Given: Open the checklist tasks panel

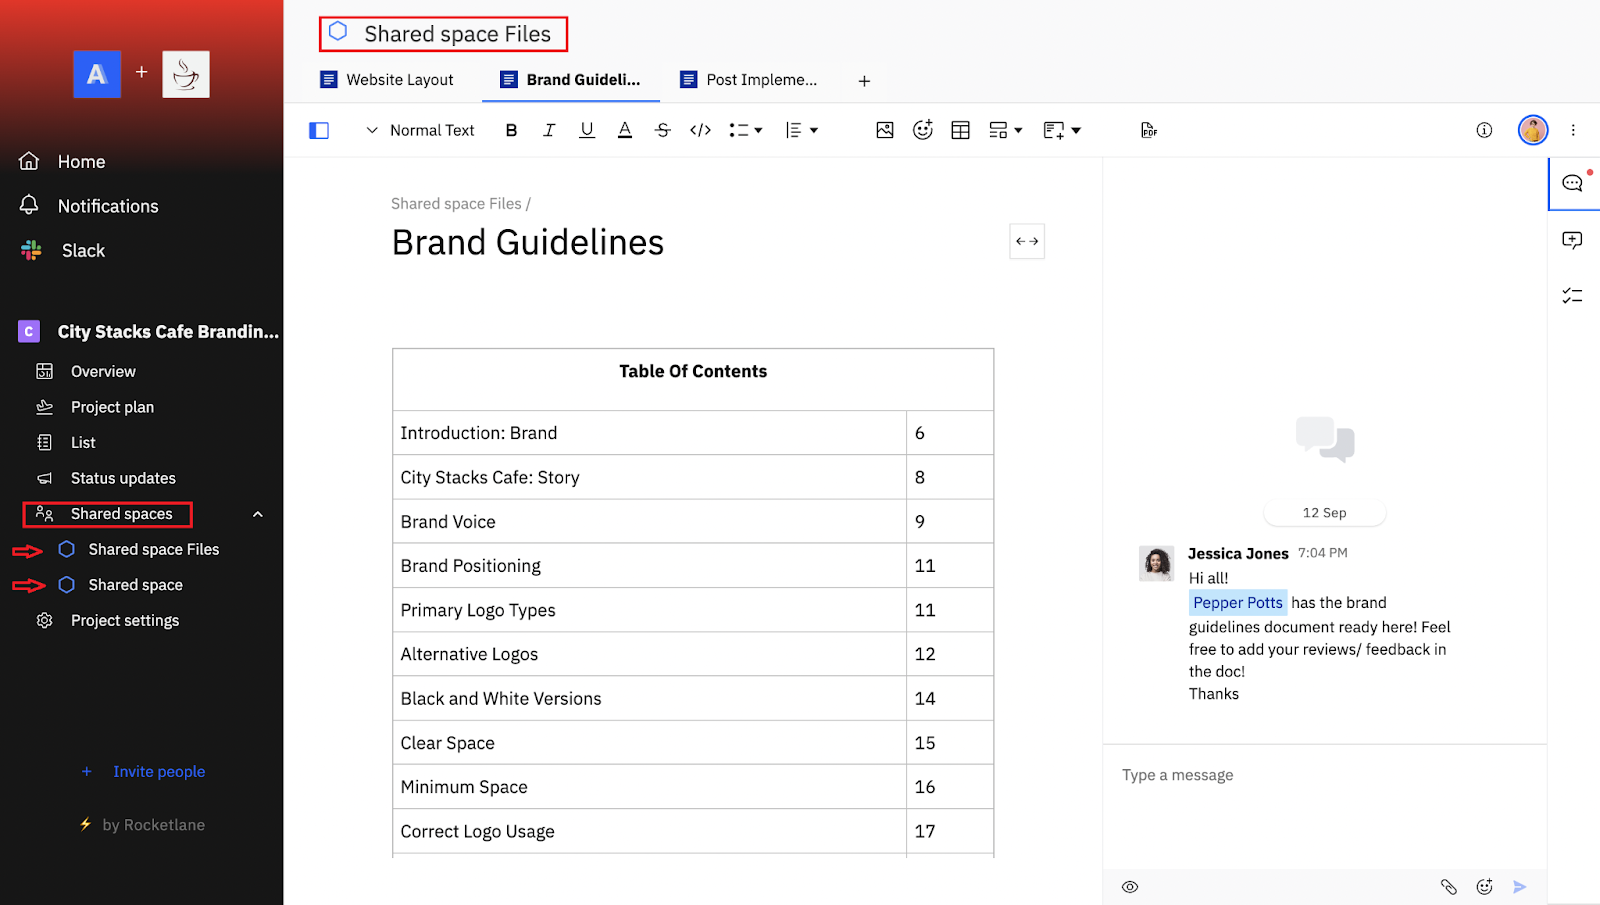Looking at the screenshot, I should point(1572,296).
